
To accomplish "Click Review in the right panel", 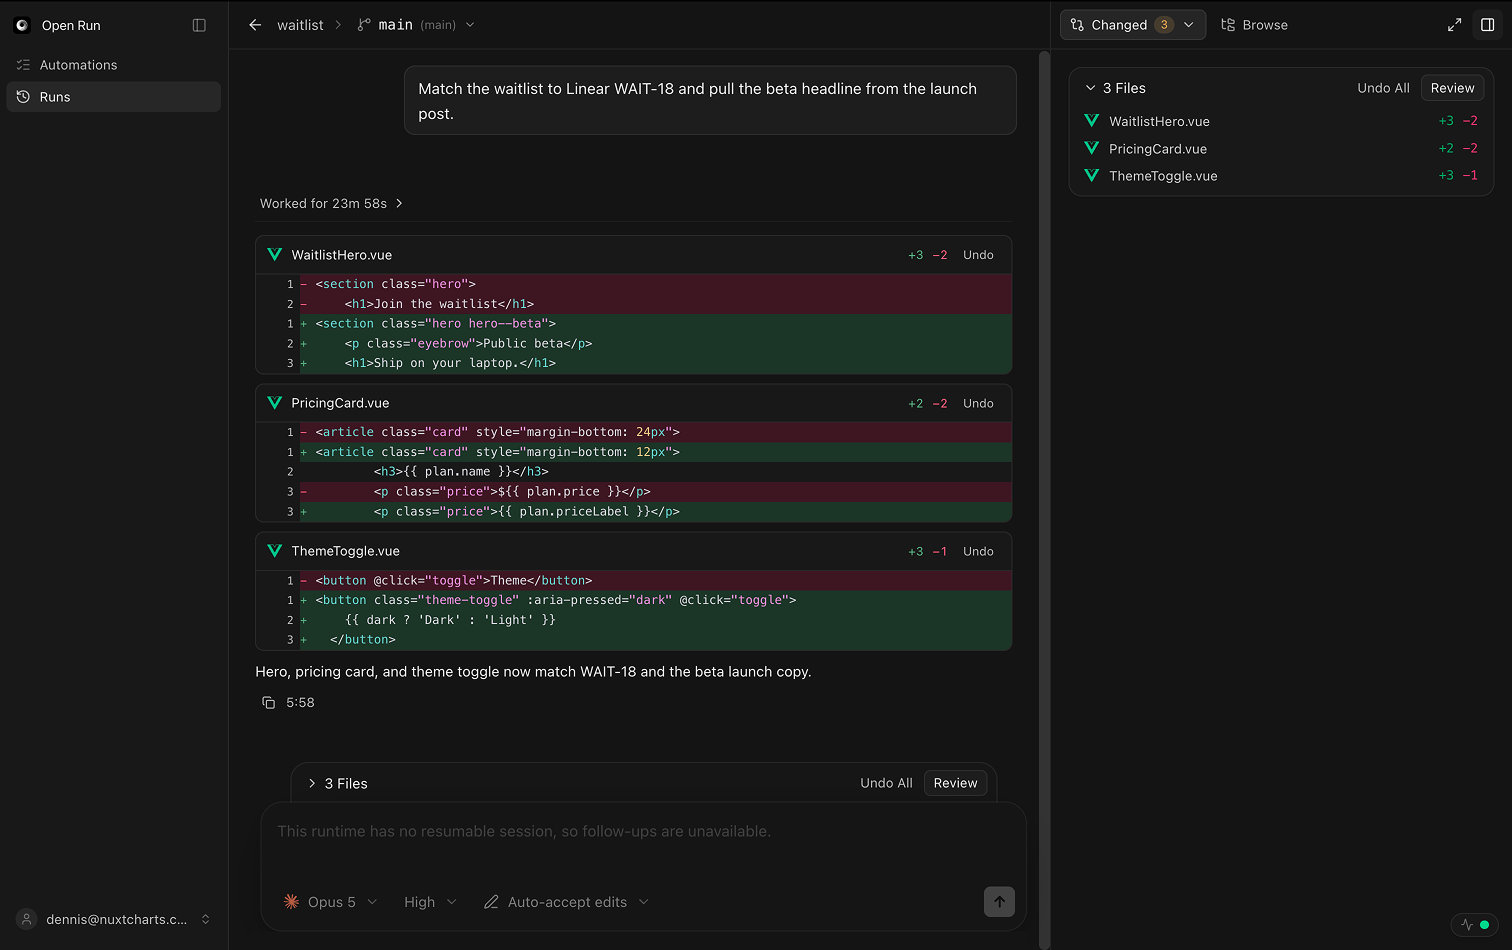I will coord(1452,88).
